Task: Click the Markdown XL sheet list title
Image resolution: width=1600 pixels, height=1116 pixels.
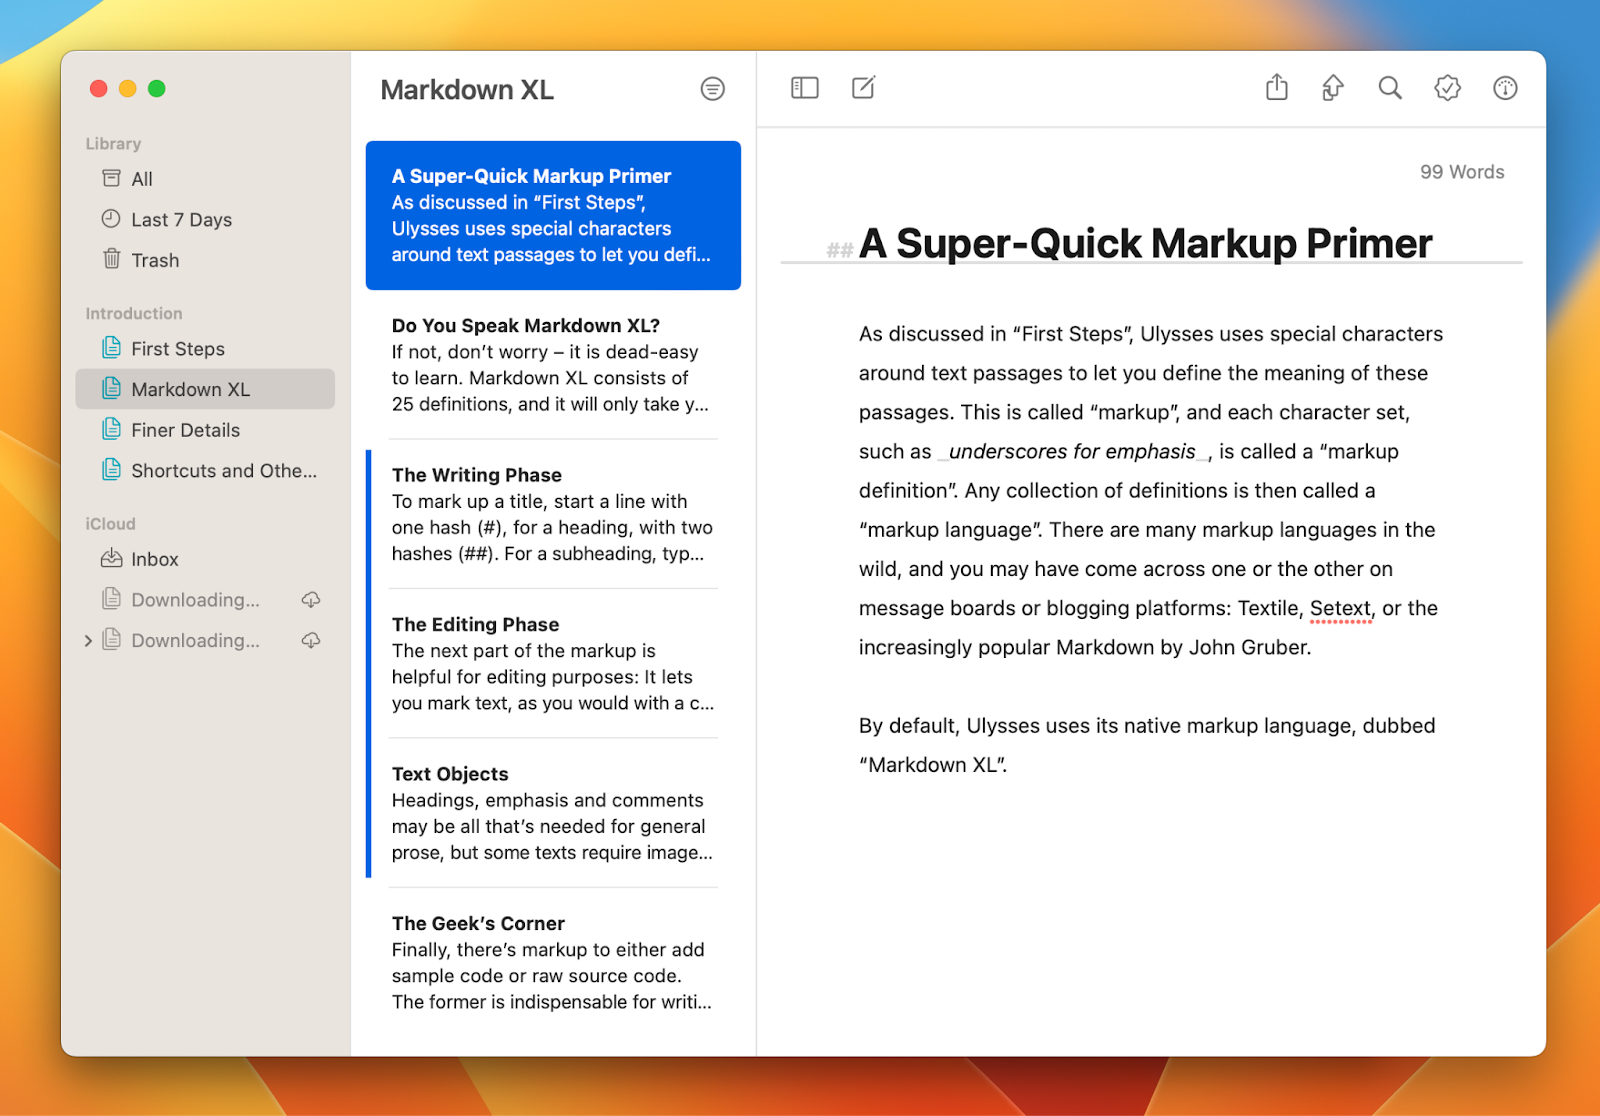Action: click(467, 90)
